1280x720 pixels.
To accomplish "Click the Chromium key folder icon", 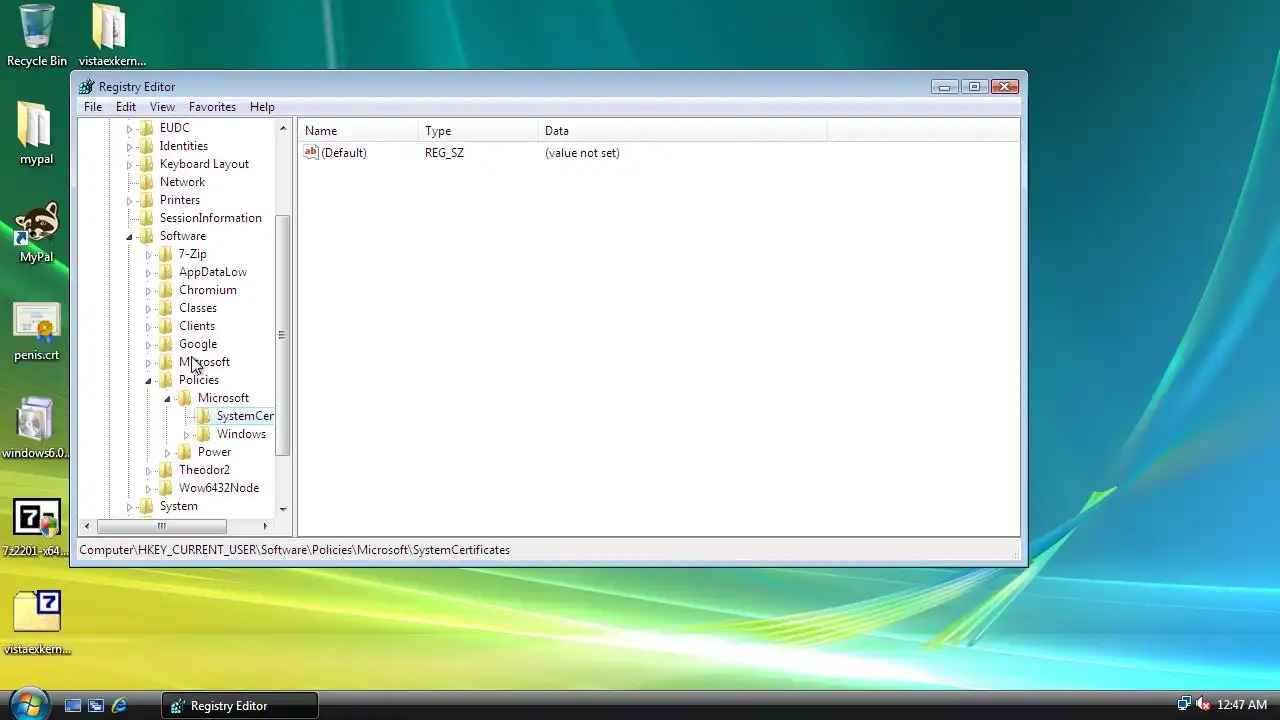I will pyautogui.click(x=166, y=290).
